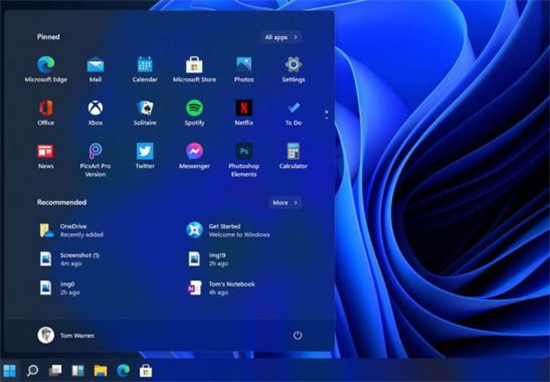The width and height of the screenshot is (550, 382).
Task: Launch Netflix
Action: pos(244,113)
